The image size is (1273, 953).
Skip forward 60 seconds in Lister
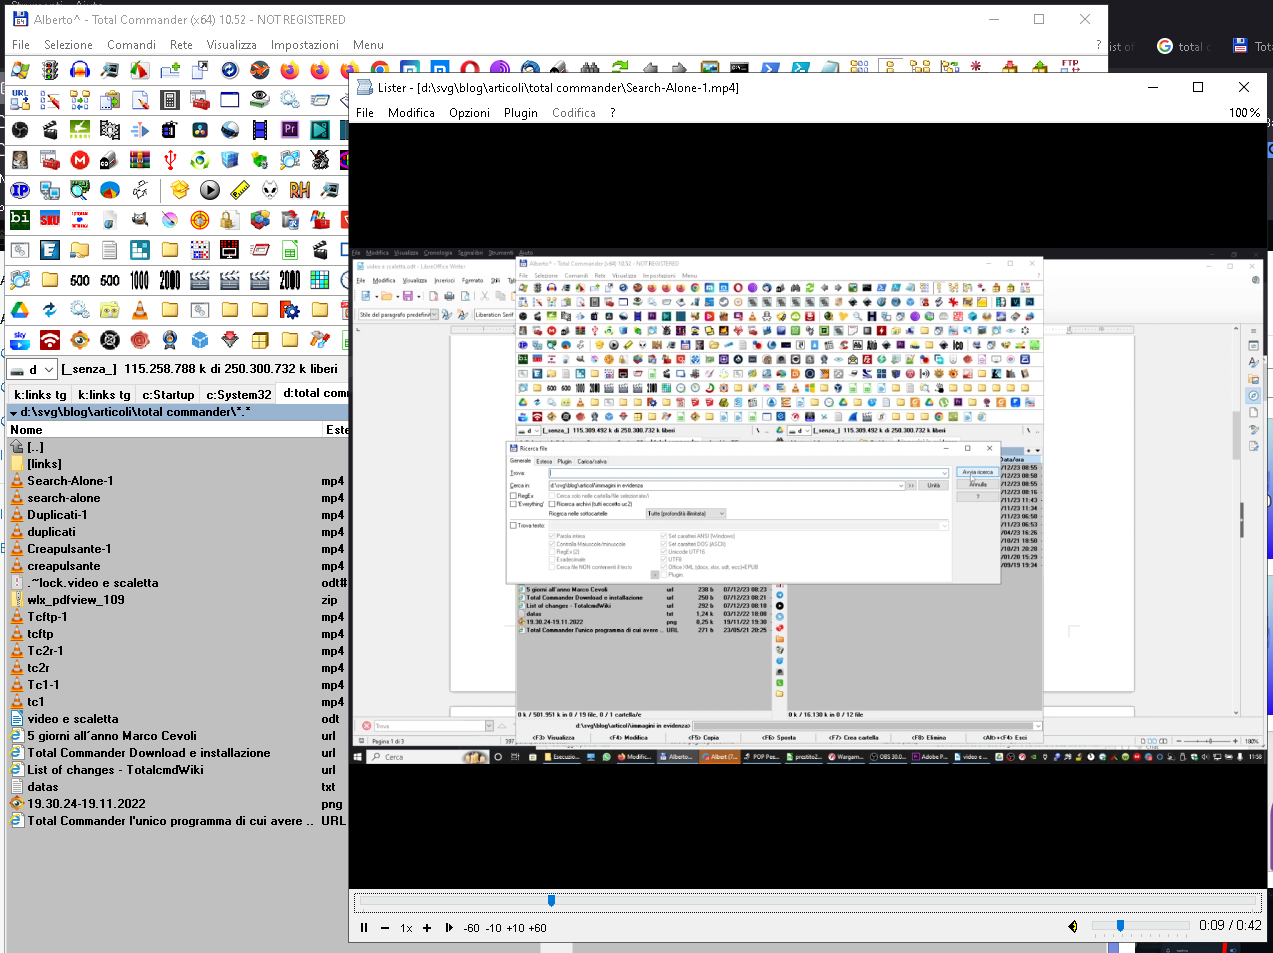pyautogui.click(x=538, y=928)
